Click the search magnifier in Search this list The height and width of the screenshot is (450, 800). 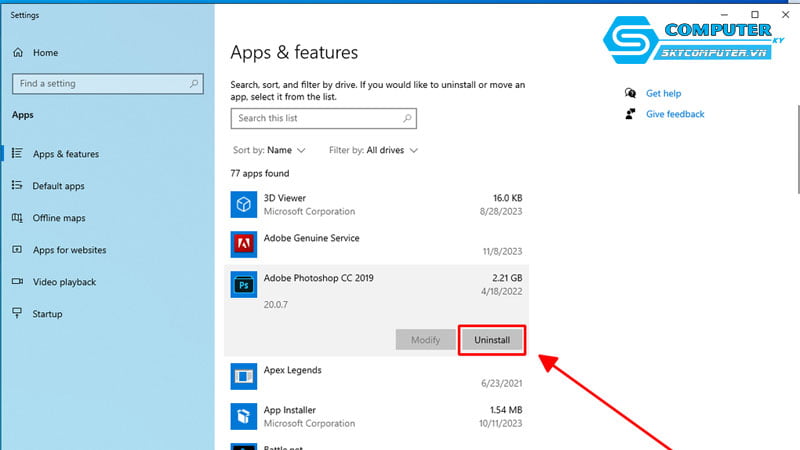pos(405,118)
